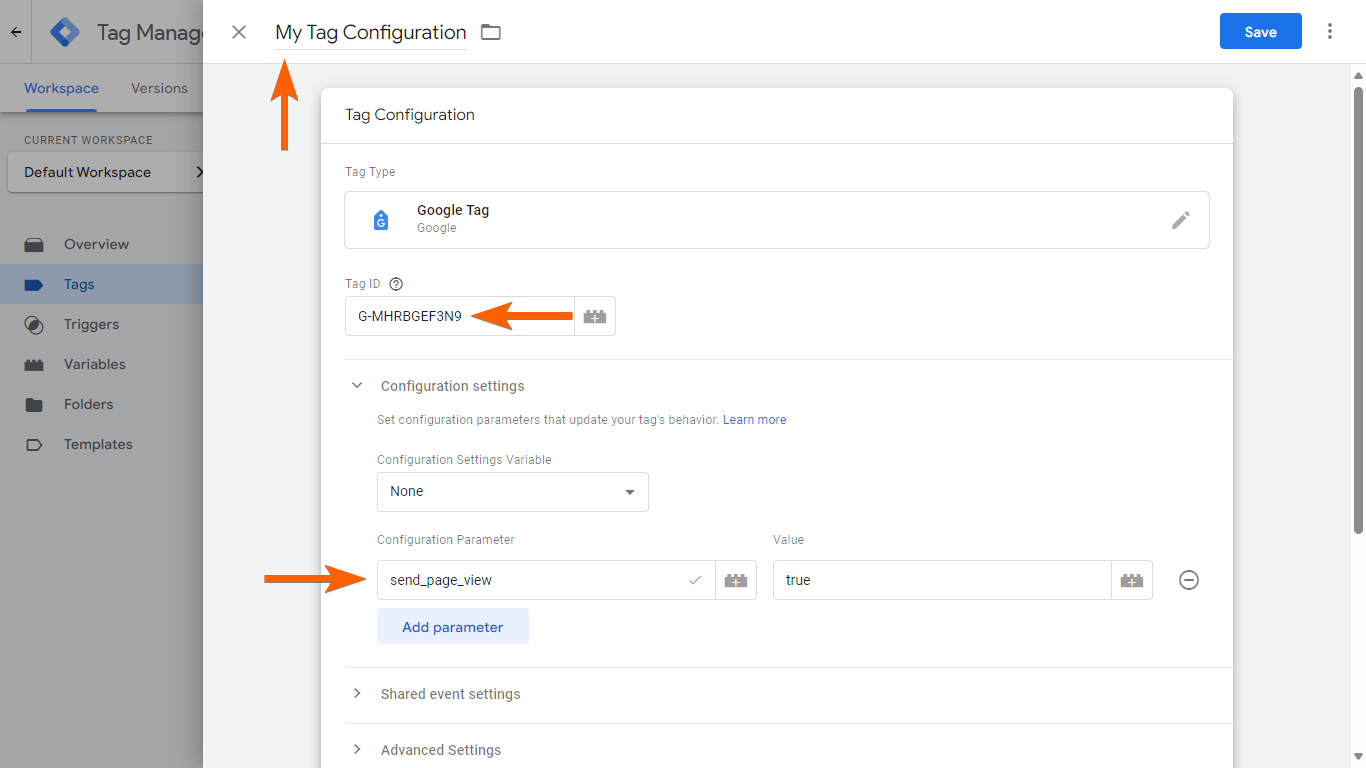This screenshot has height=768, width=1366.
Task: Collapse the Configuration settings section
Action: [357, 386]
